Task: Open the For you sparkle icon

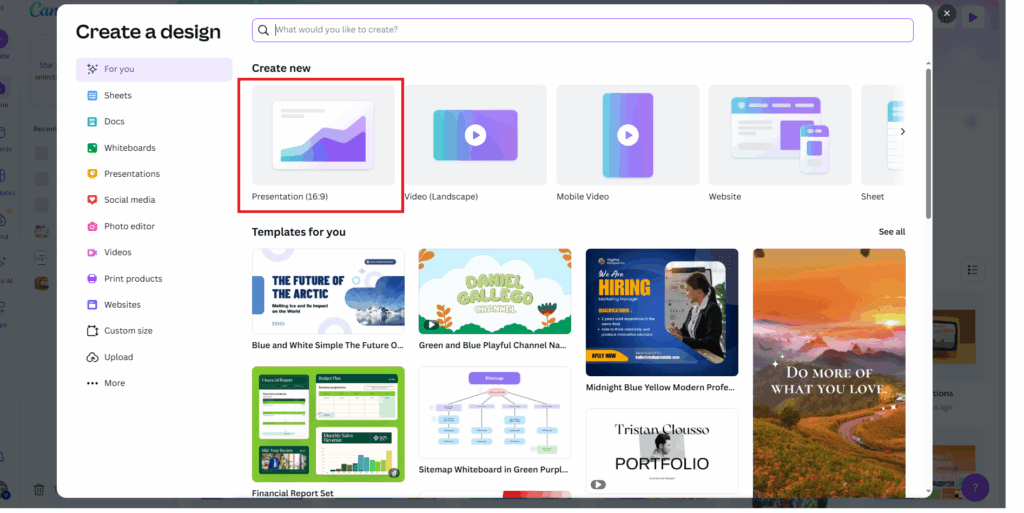Action: point(92,69)
